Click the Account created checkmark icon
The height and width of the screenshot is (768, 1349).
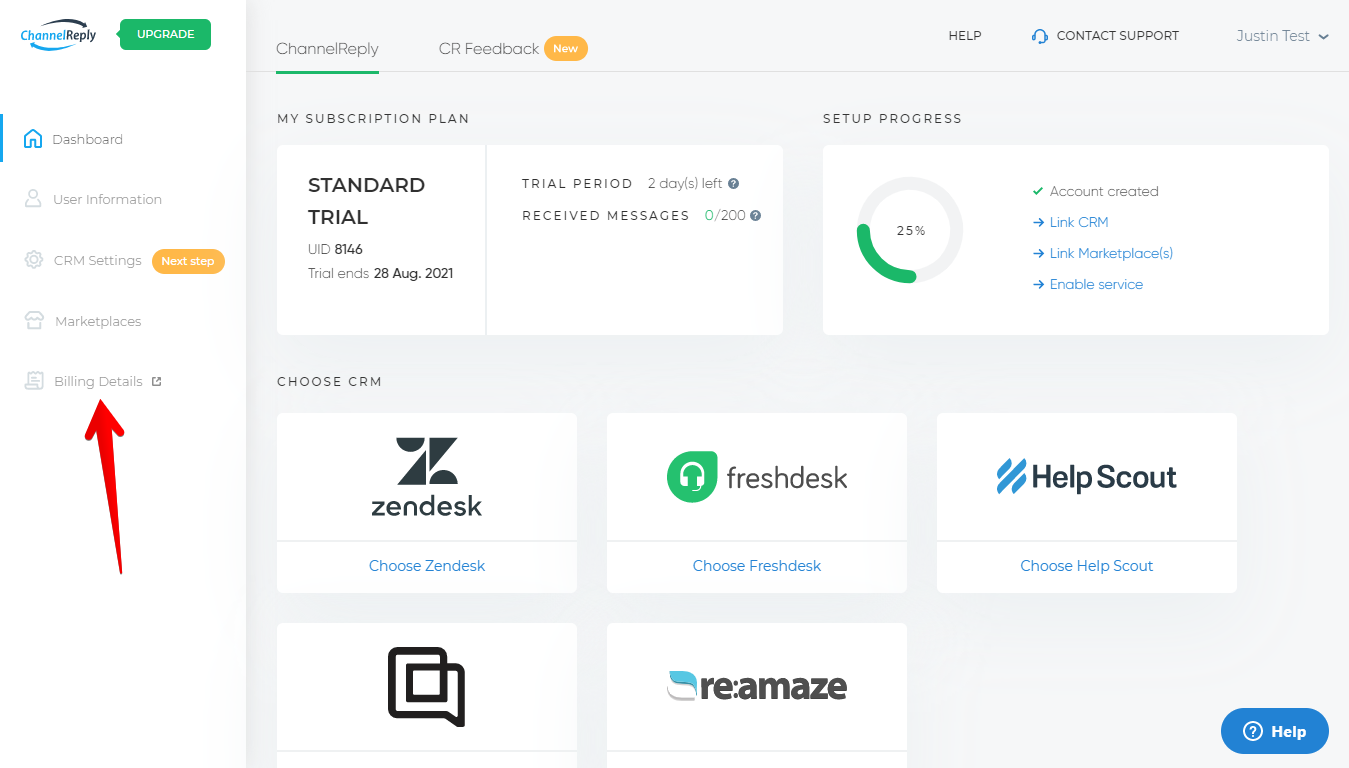(x=1038, y=191)
